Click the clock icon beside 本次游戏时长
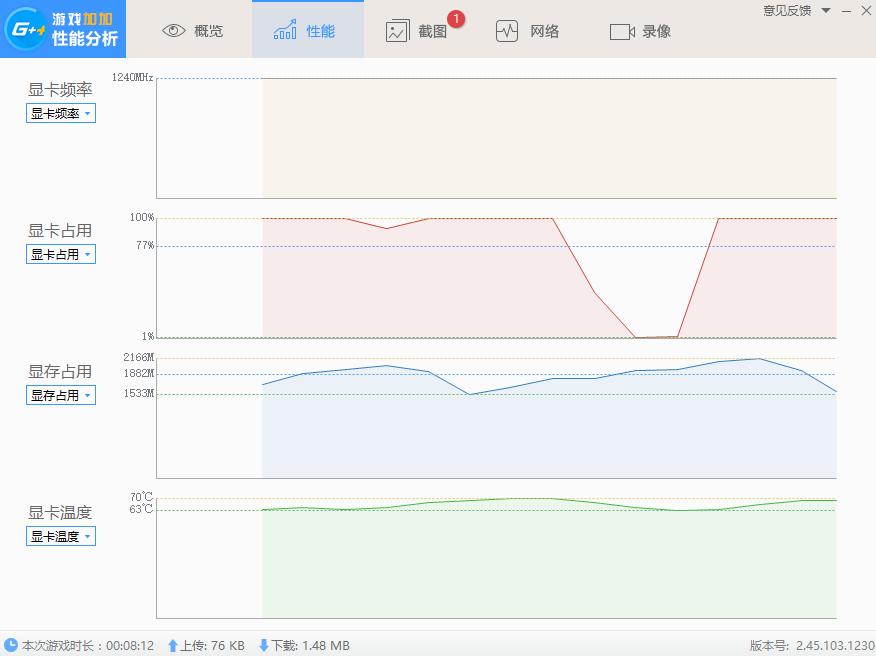This screenshot has width=876, height=656. tap(10, 645)
